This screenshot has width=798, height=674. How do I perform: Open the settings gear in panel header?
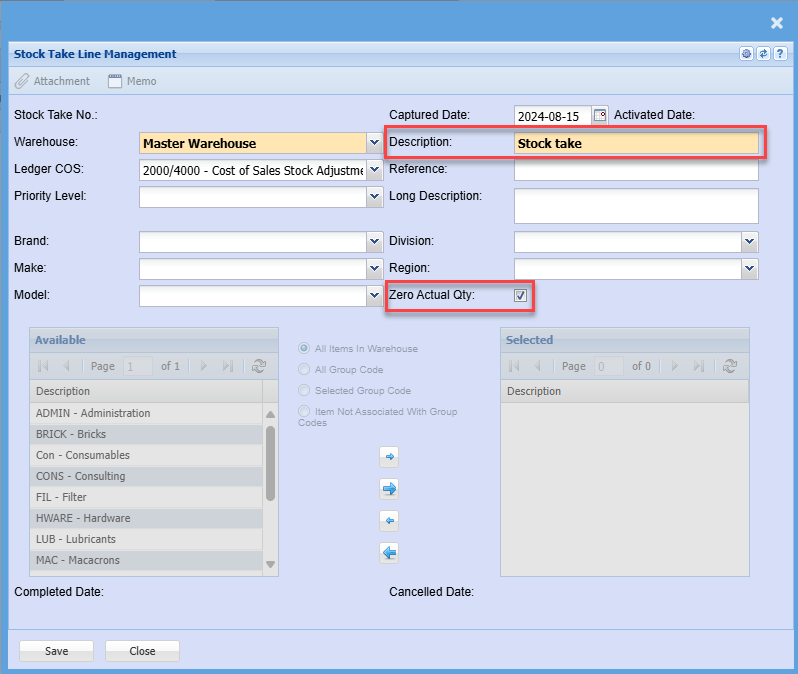(x=746, y=54)
